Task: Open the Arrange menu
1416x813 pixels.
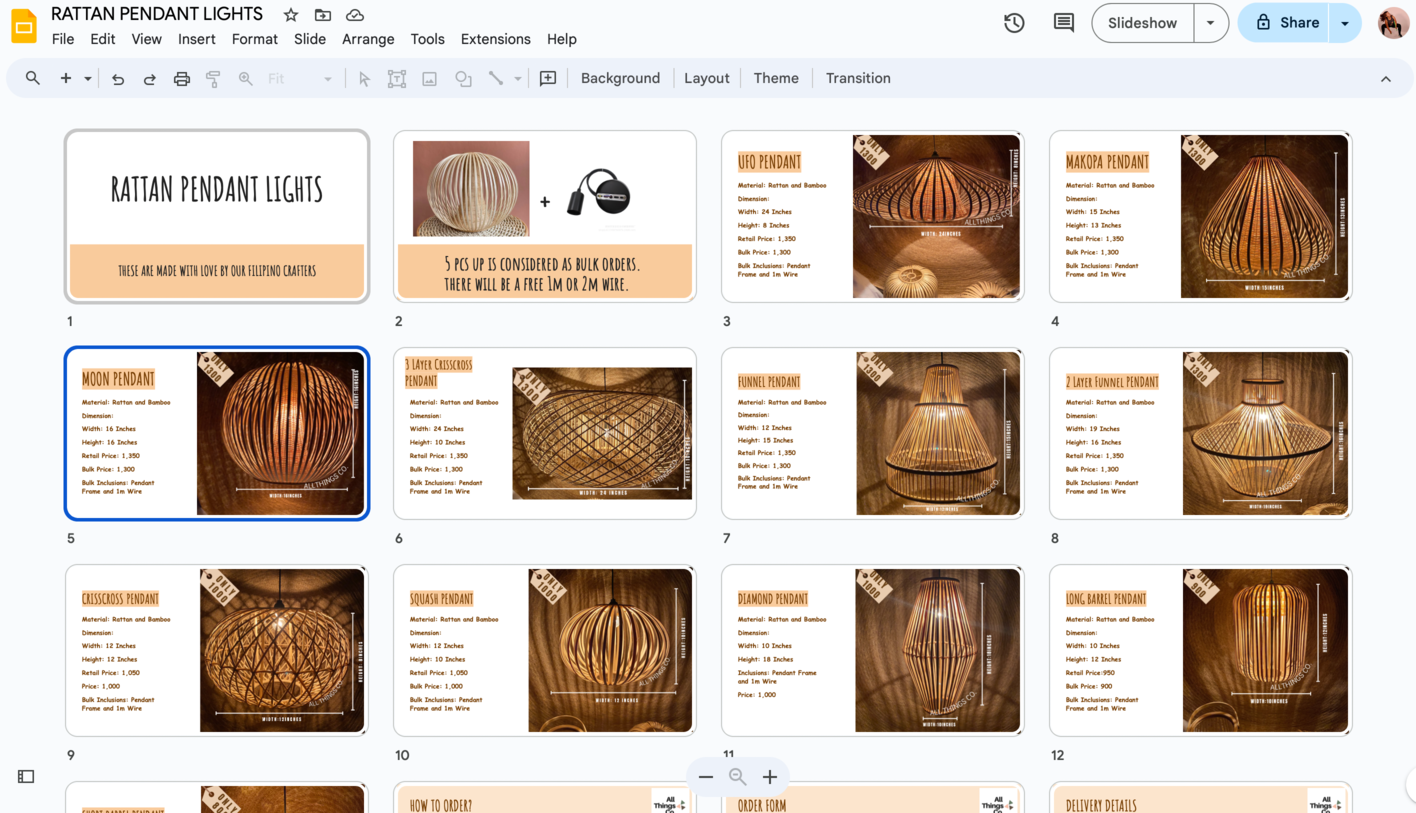Action: coord(368,39)
